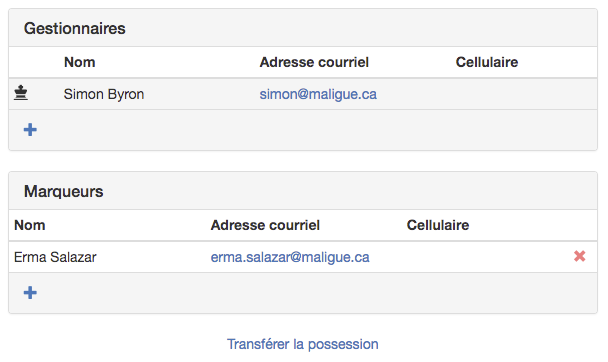Click the owner chess-king icon beside Simon Byron
The height and width of the screenshot is (362, 608).
coord(21,93)
